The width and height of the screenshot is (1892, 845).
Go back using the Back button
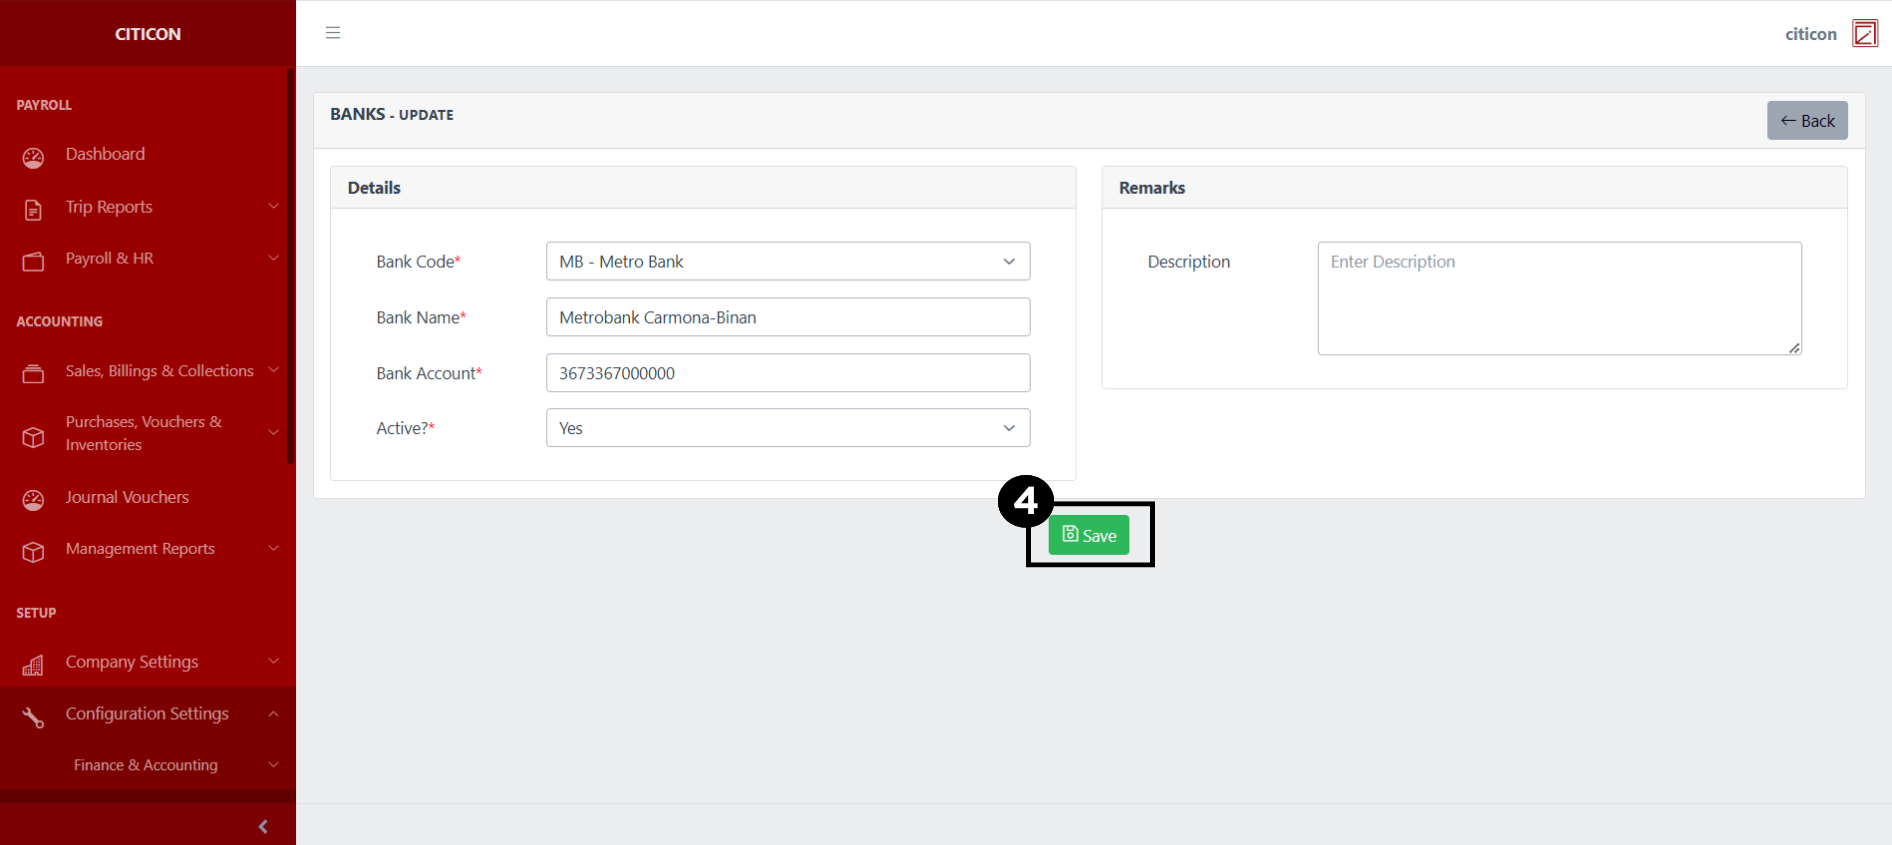click(1806, 121)
